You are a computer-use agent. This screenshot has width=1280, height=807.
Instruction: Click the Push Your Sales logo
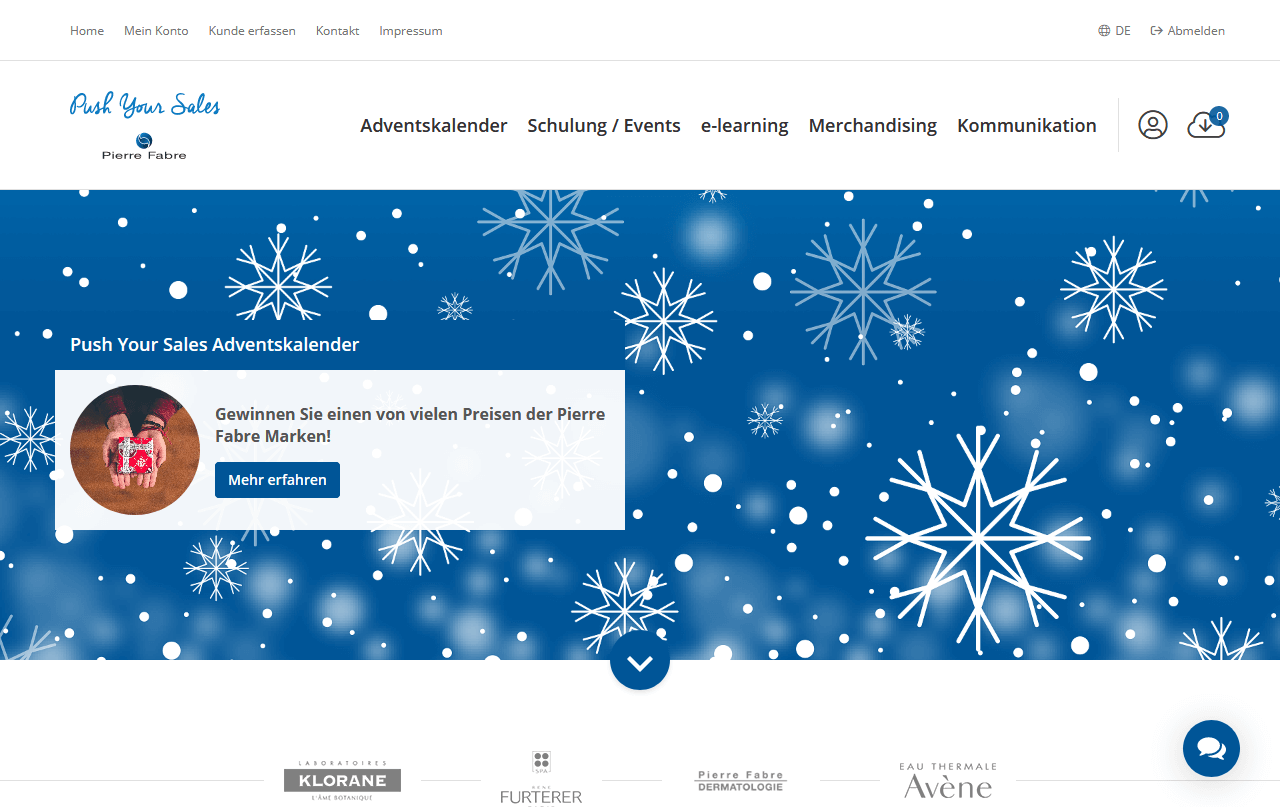(x=145, y=125)
